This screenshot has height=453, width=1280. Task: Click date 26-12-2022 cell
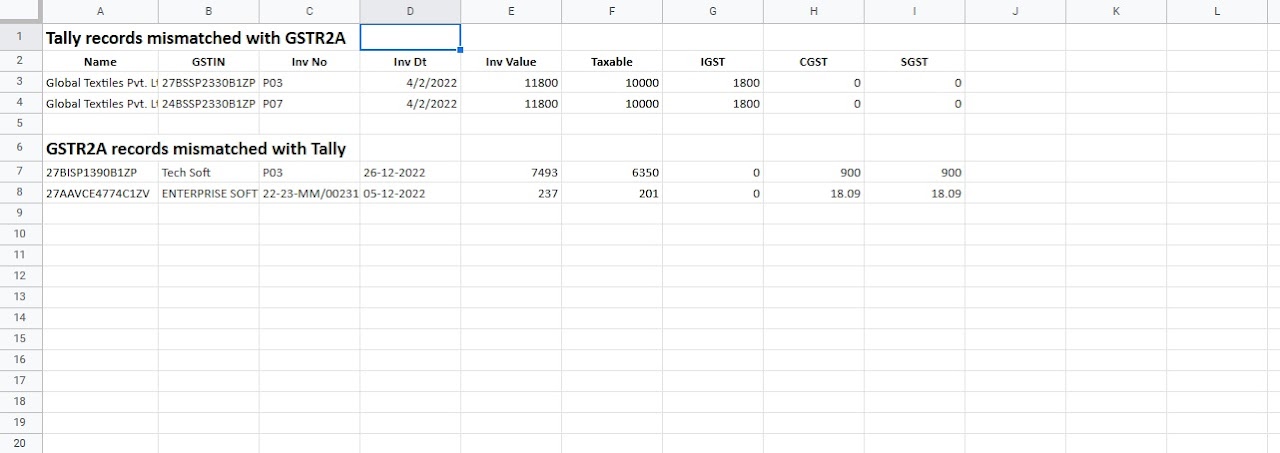[x=410, y=172]
